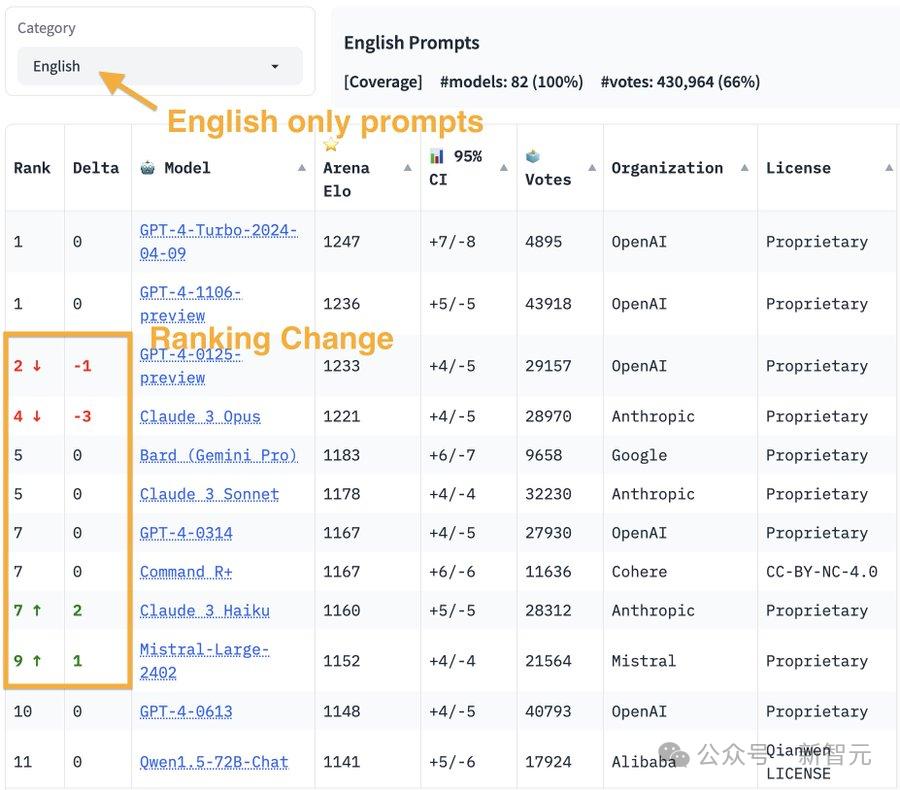Click the cube icon above Votes

(533, 156)
